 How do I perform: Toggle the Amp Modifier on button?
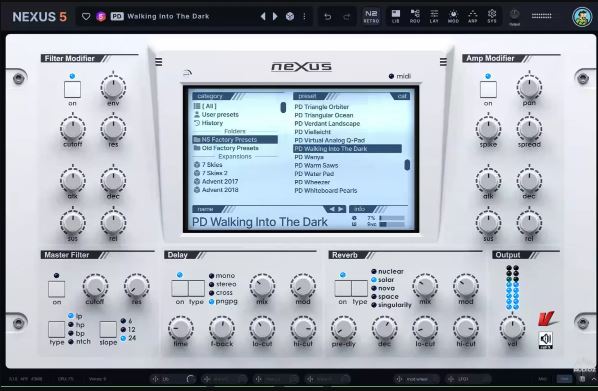[488, 90]
